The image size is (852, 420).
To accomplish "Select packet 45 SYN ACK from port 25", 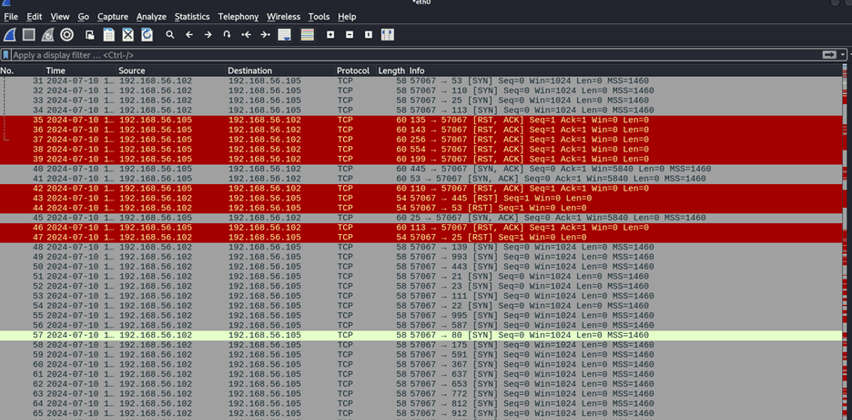I will pos(421,218).
